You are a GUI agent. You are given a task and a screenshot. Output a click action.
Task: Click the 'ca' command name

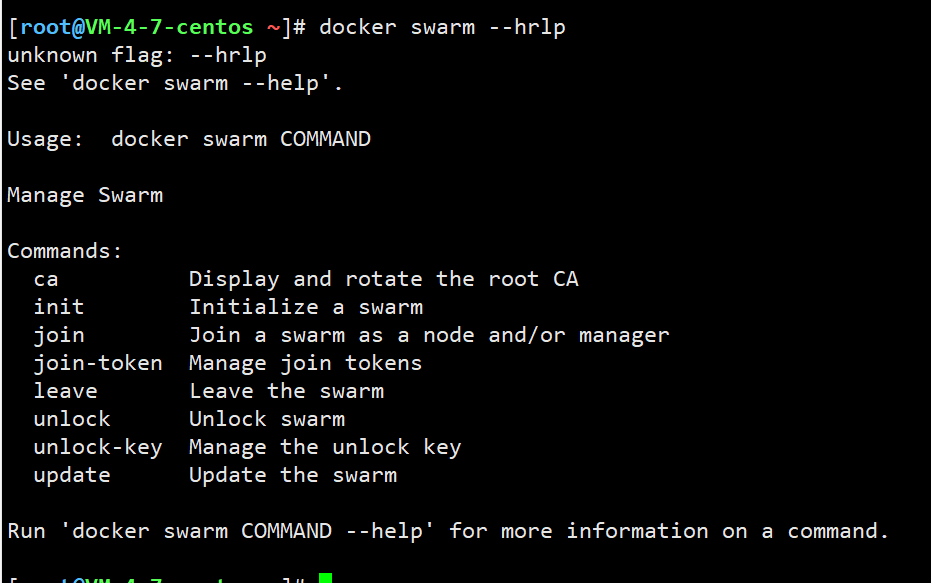click(46, 279)
